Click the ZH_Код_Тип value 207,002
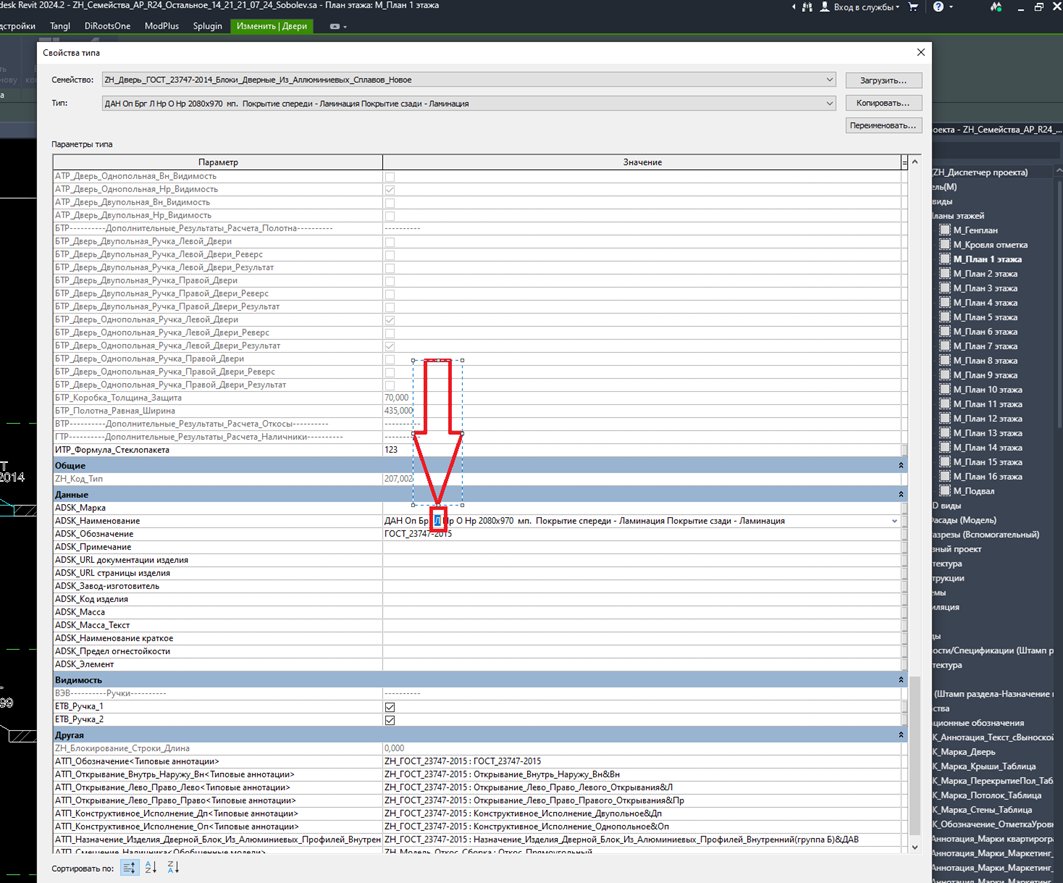This screenshot has width=1063, height=883. coord(398,479)
